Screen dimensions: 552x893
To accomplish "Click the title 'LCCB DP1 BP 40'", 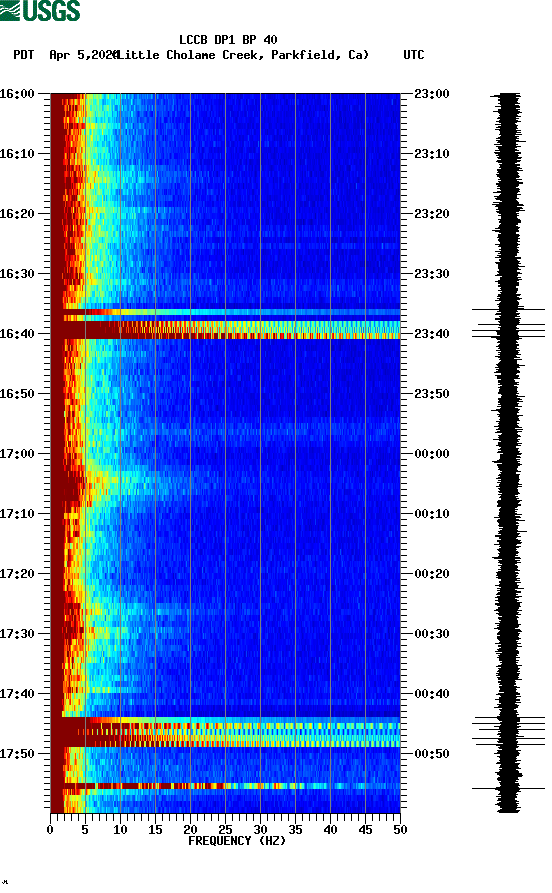I will pyautogui.click(x=228, y=40).
